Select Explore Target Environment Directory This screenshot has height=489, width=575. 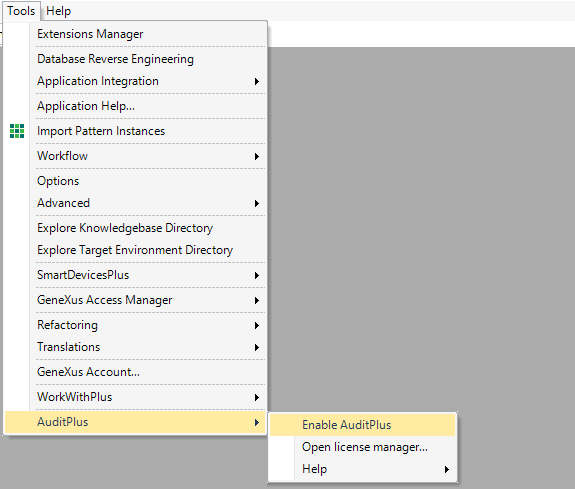click(135, 250)
